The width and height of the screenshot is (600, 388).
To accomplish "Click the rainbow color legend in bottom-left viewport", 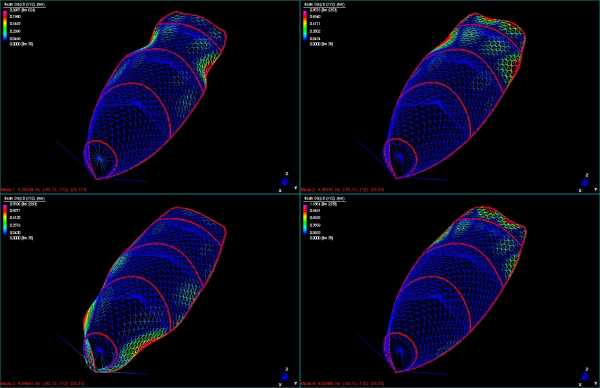I will (x=5, y=219).
